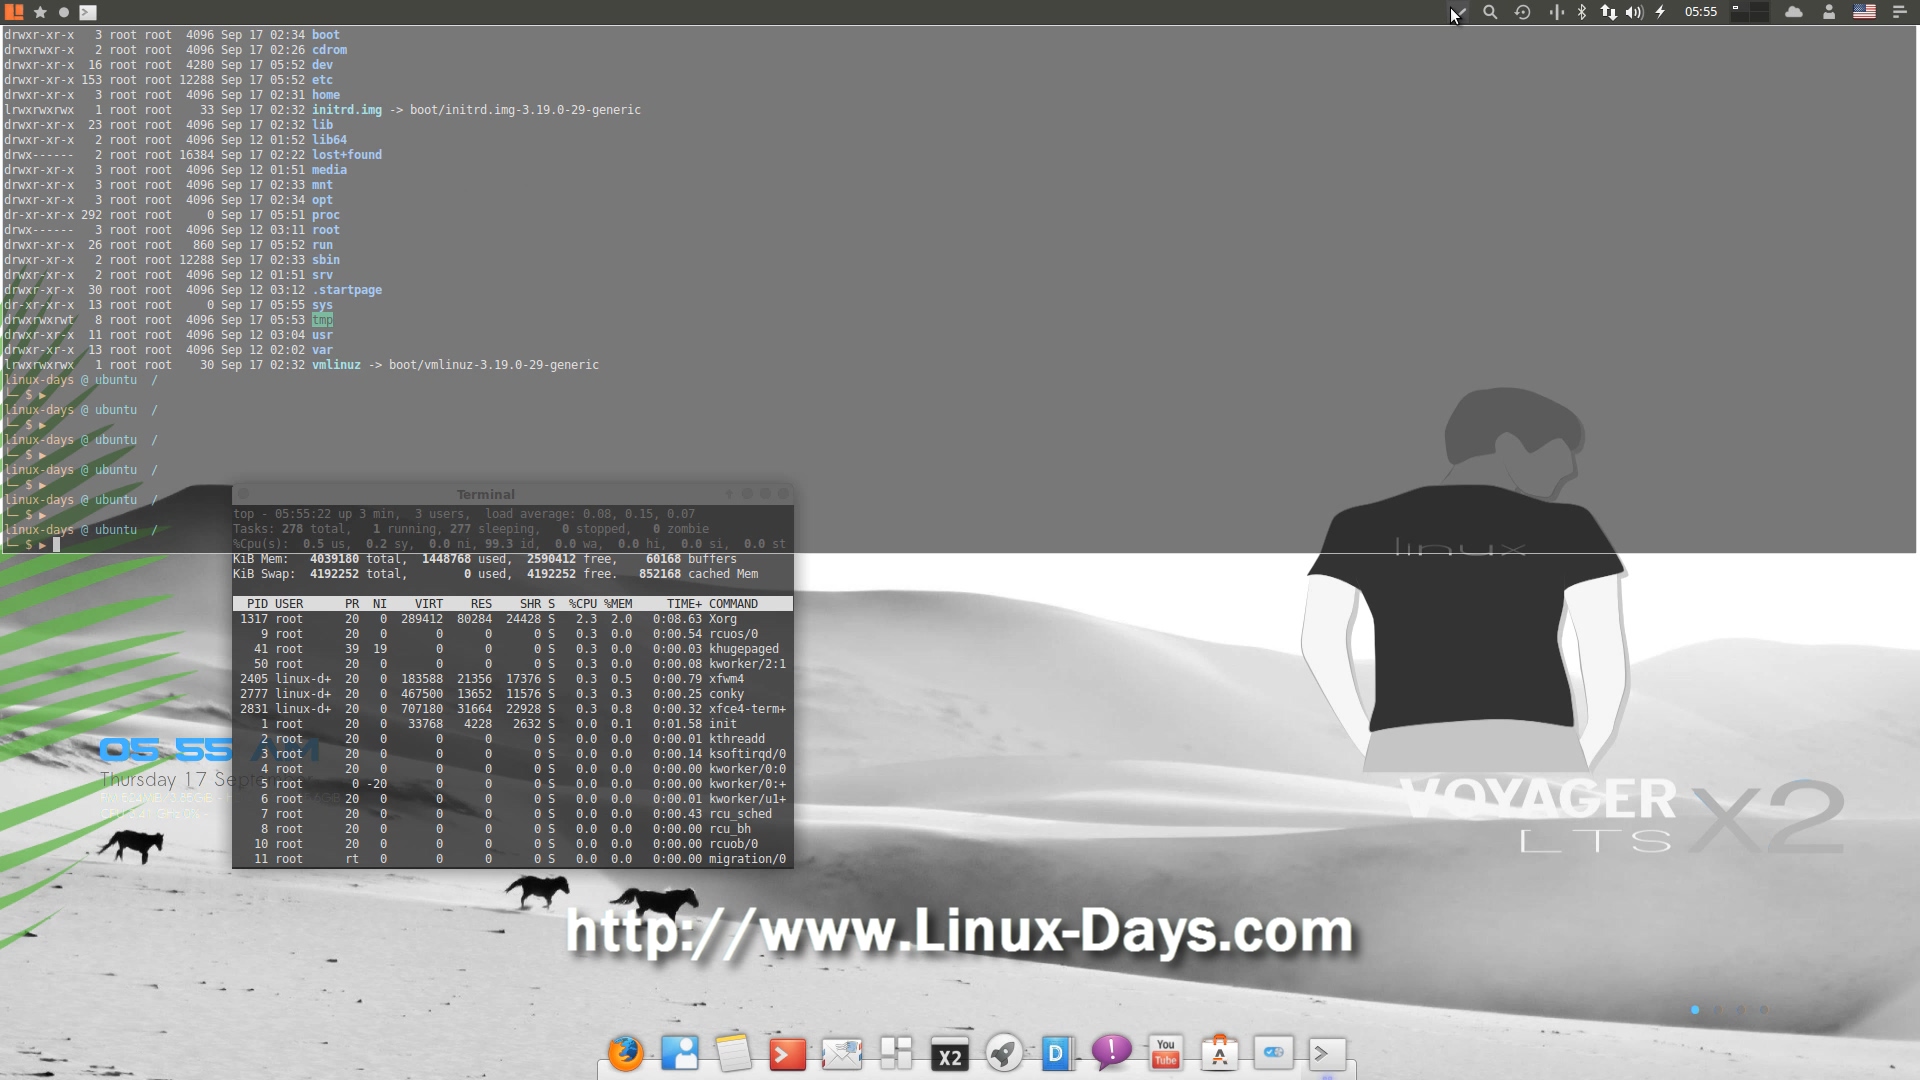
Task: Click the KiB Swap line in top
Action: tap(496, 574)
